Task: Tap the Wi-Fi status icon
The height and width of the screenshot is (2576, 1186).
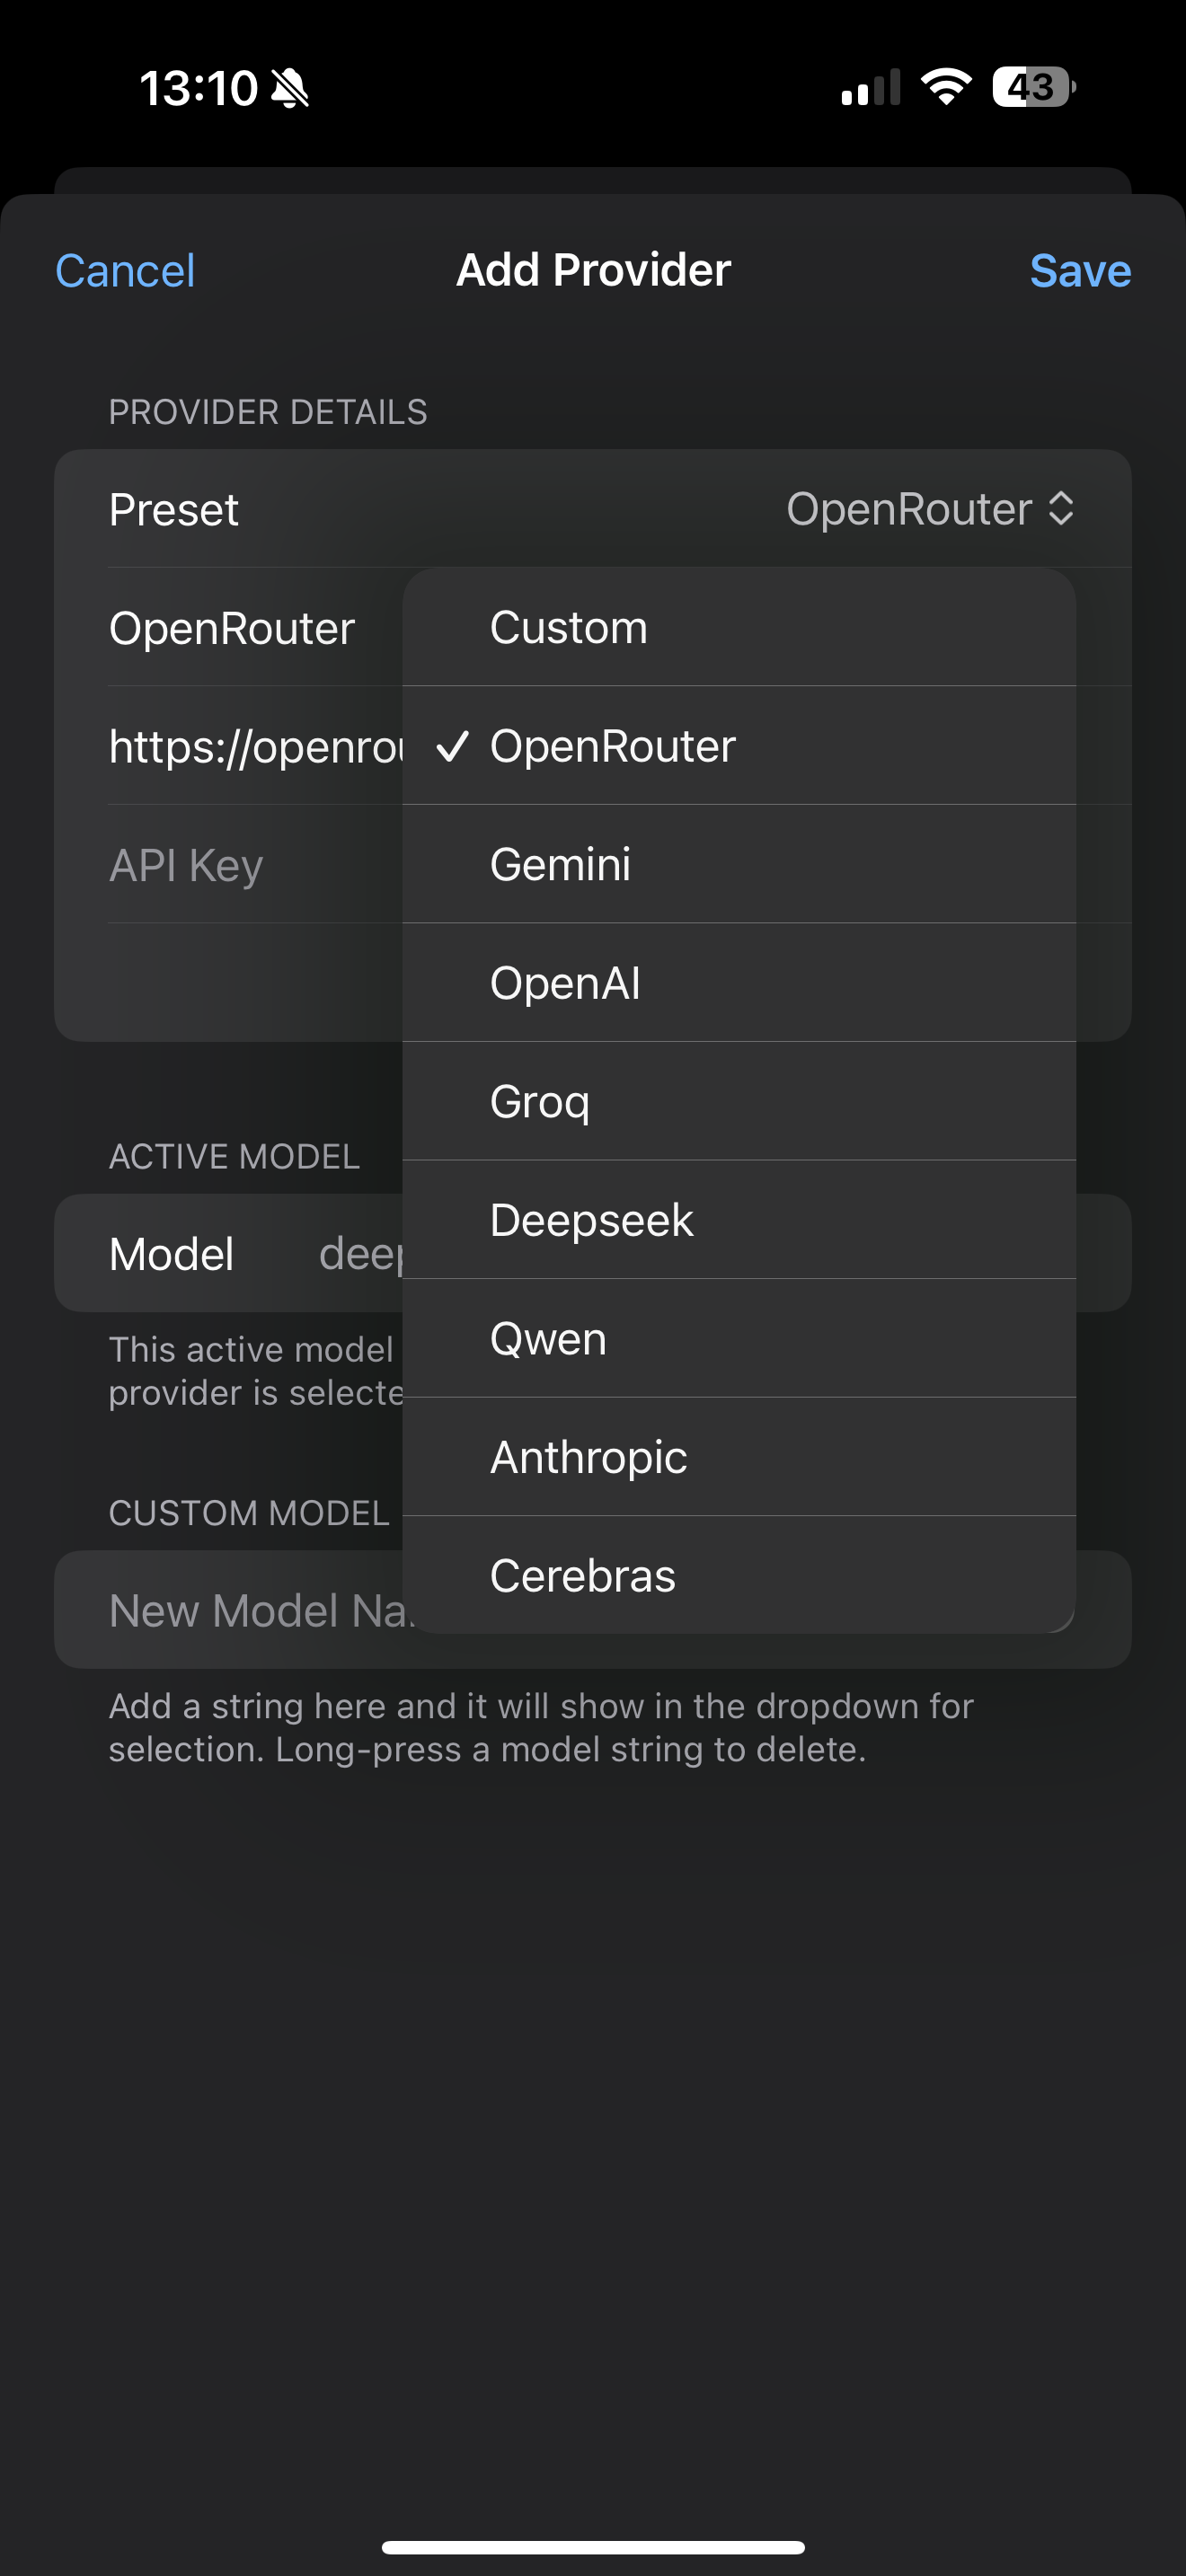Action: 946,87
